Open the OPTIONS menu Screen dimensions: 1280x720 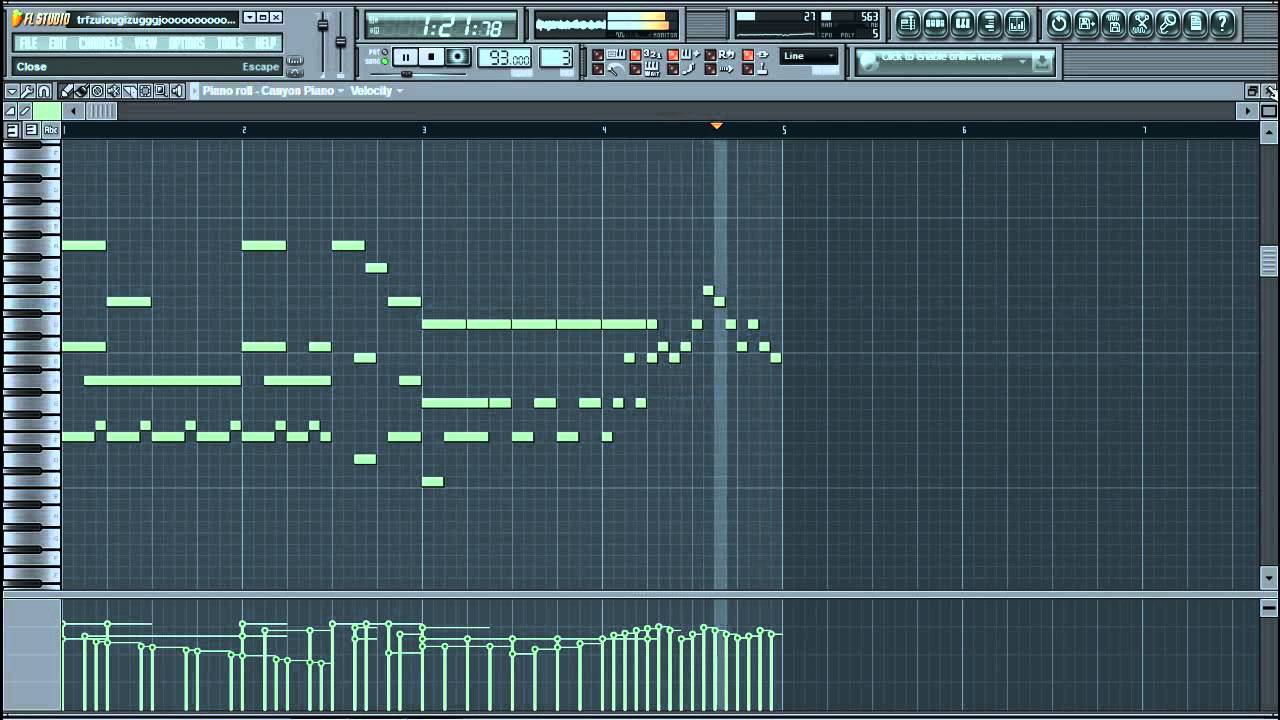tap(186, 43)
